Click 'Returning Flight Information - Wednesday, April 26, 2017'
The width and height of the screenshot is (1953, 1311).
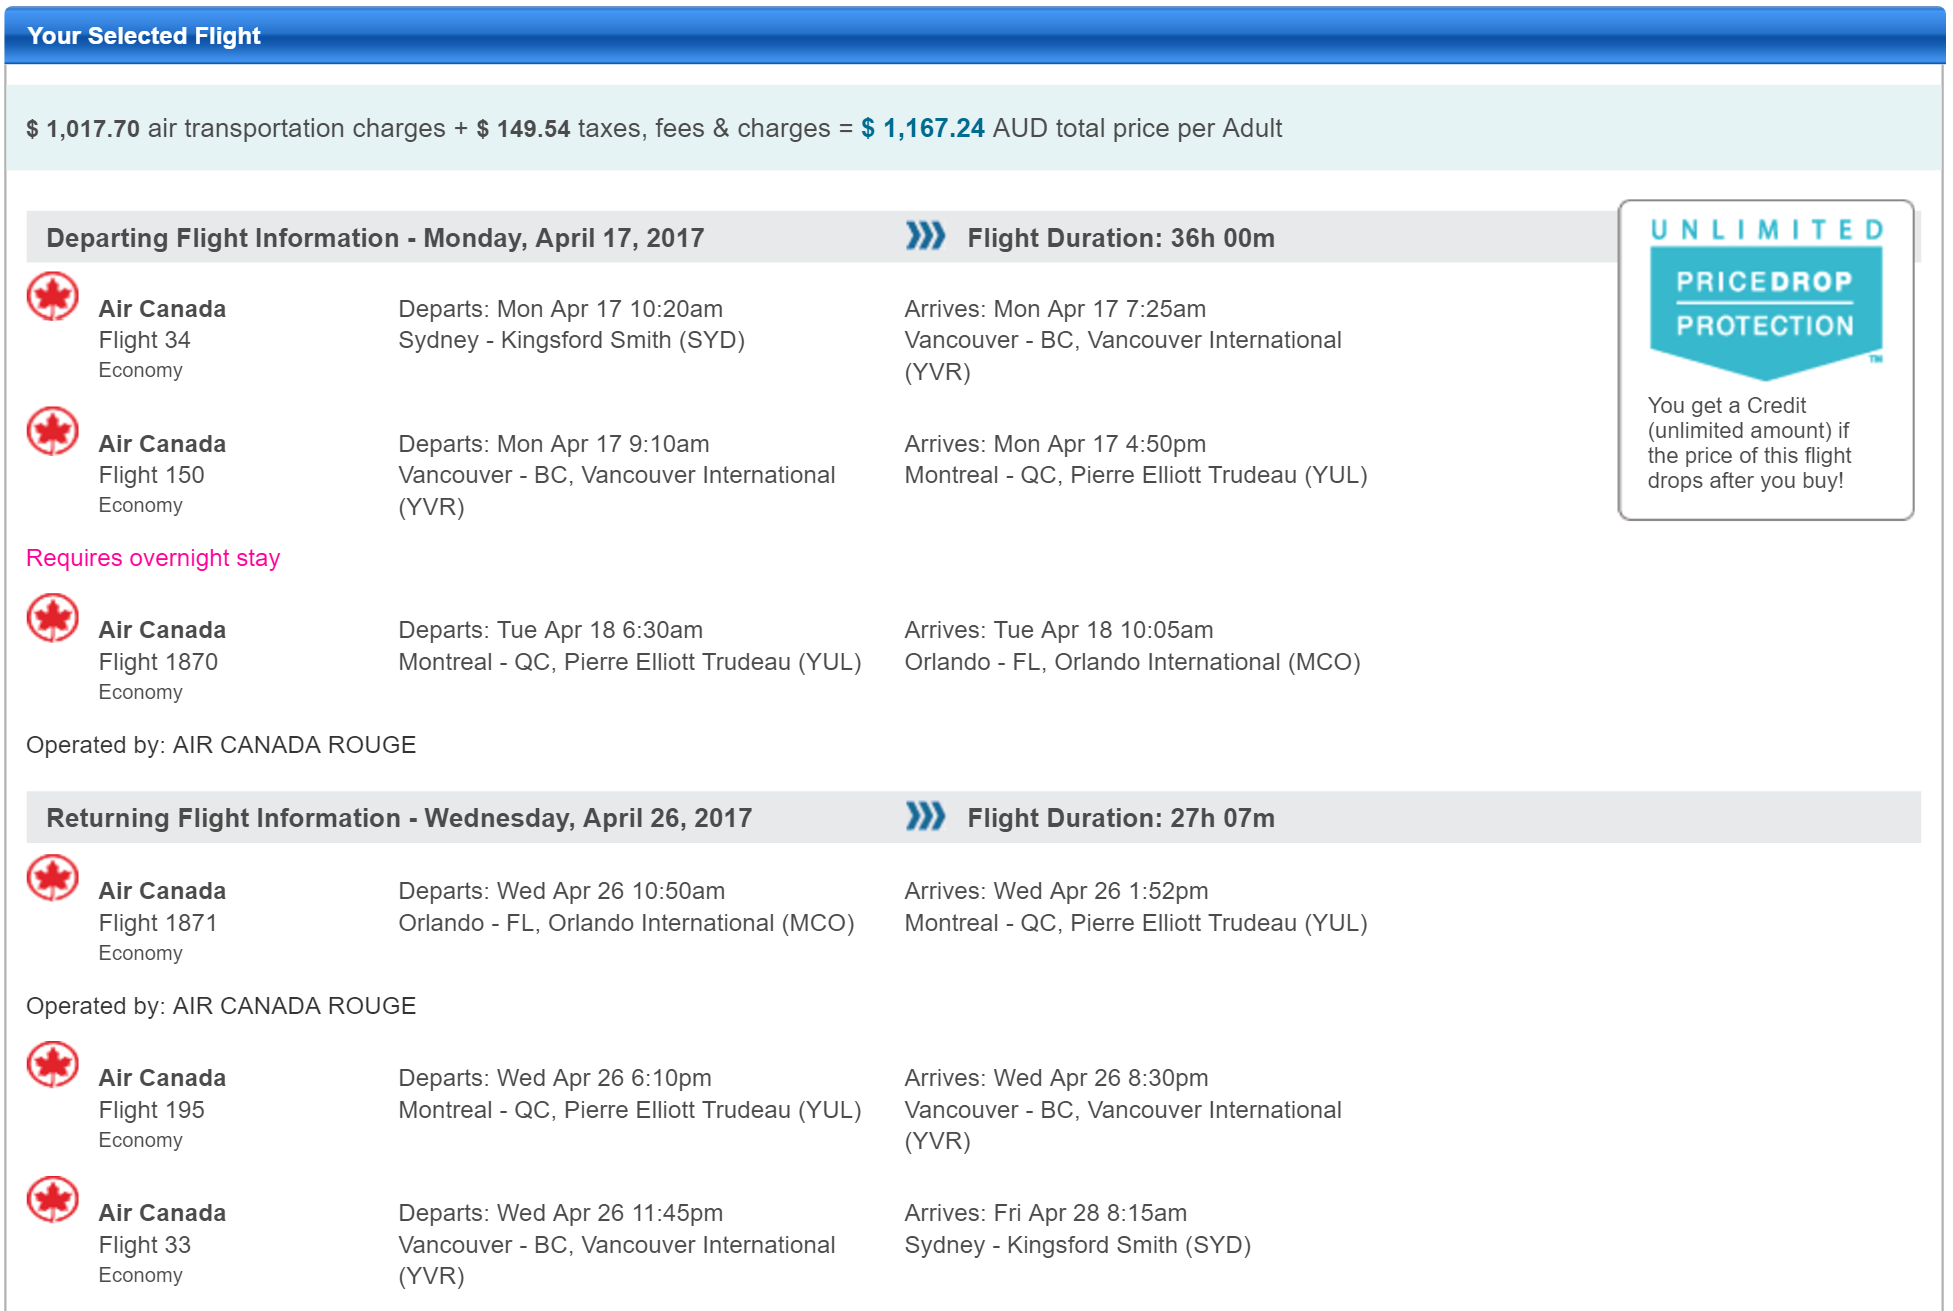coord(399,818)
